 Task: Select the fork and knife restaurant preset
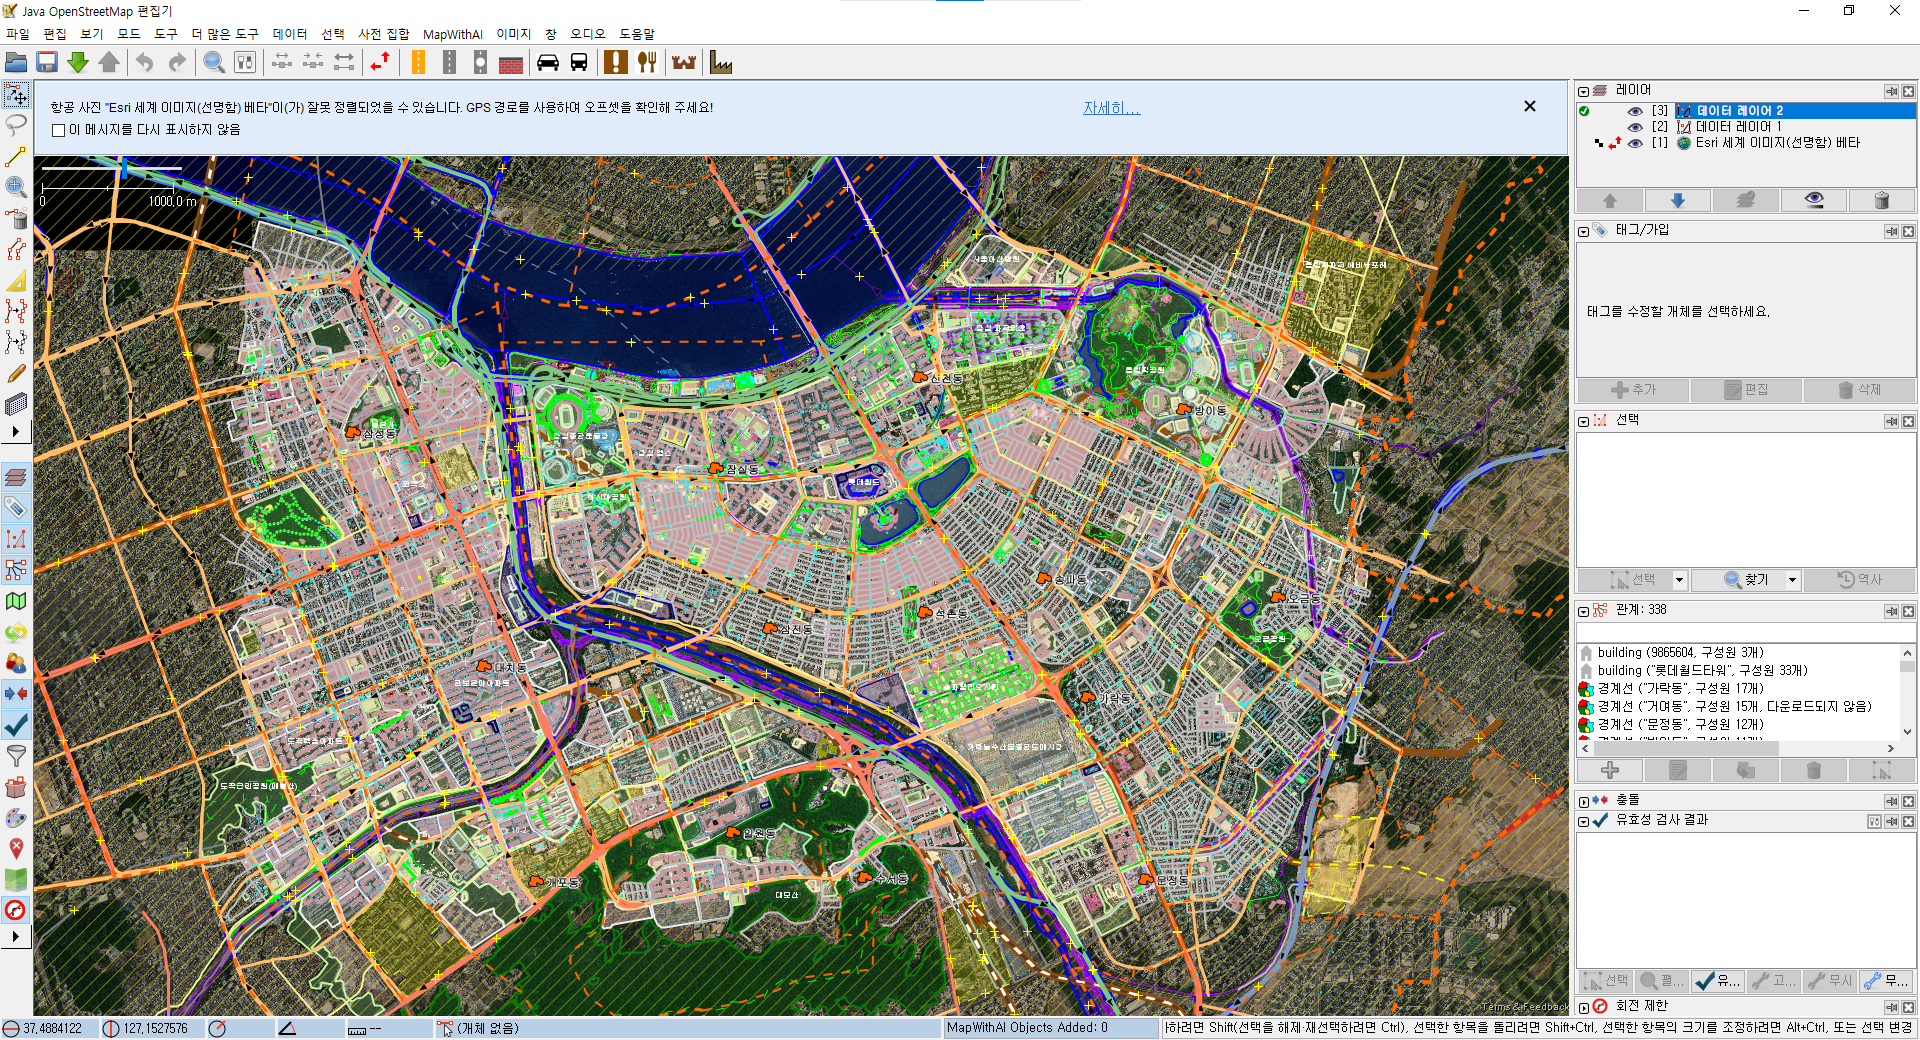click(x=647, y=63)
